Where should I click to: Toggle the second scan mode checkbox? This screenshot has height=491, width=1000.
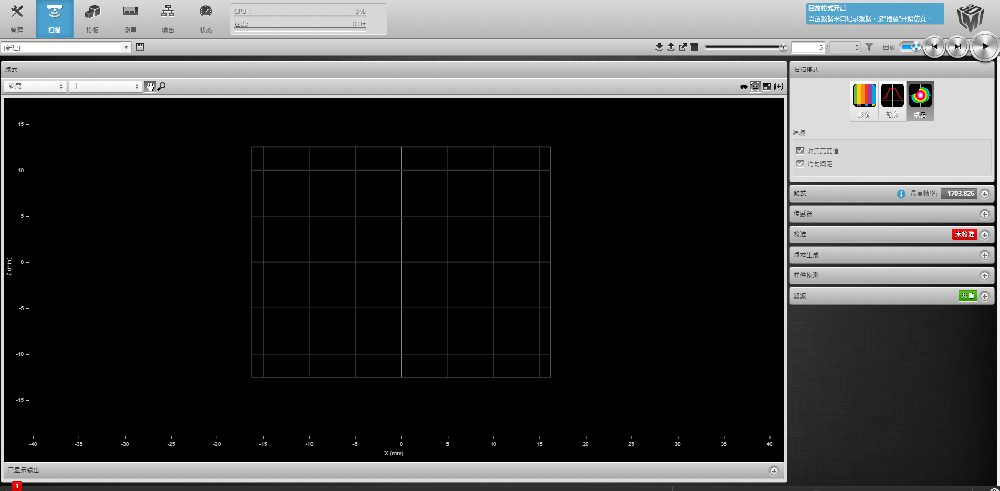(x=800, y=164)
